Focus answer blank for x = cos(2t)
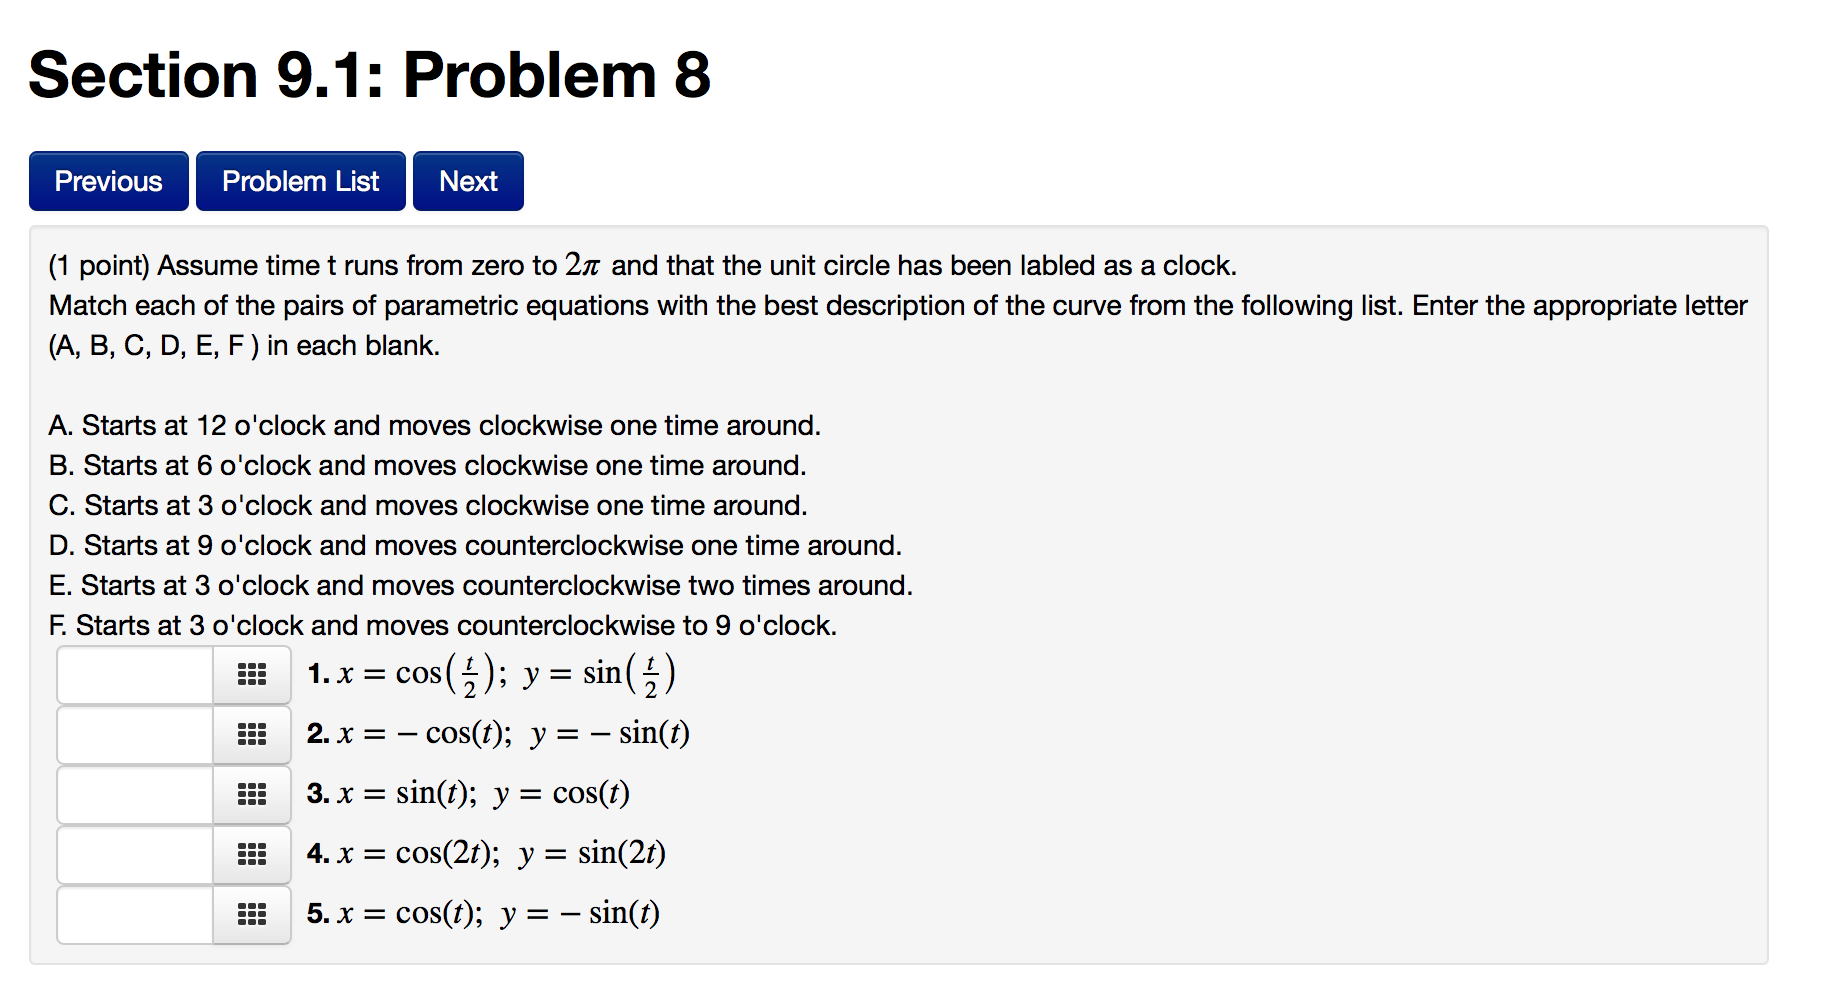Viewport: 1824px width, 992px height. (x=135, y=855)
